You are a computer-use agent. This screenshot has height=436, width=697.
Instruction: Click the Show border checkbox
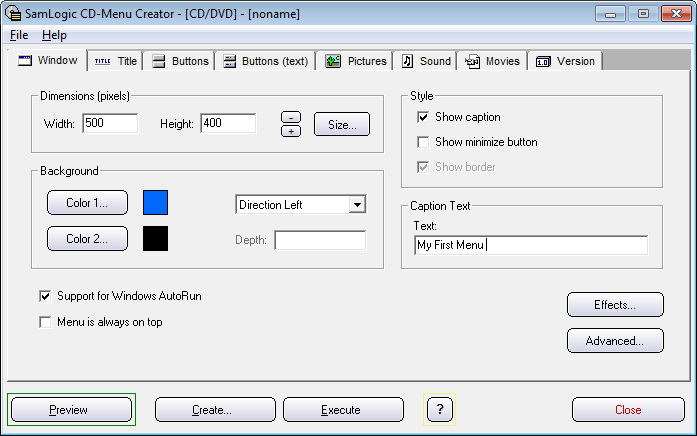pos(423,167)
